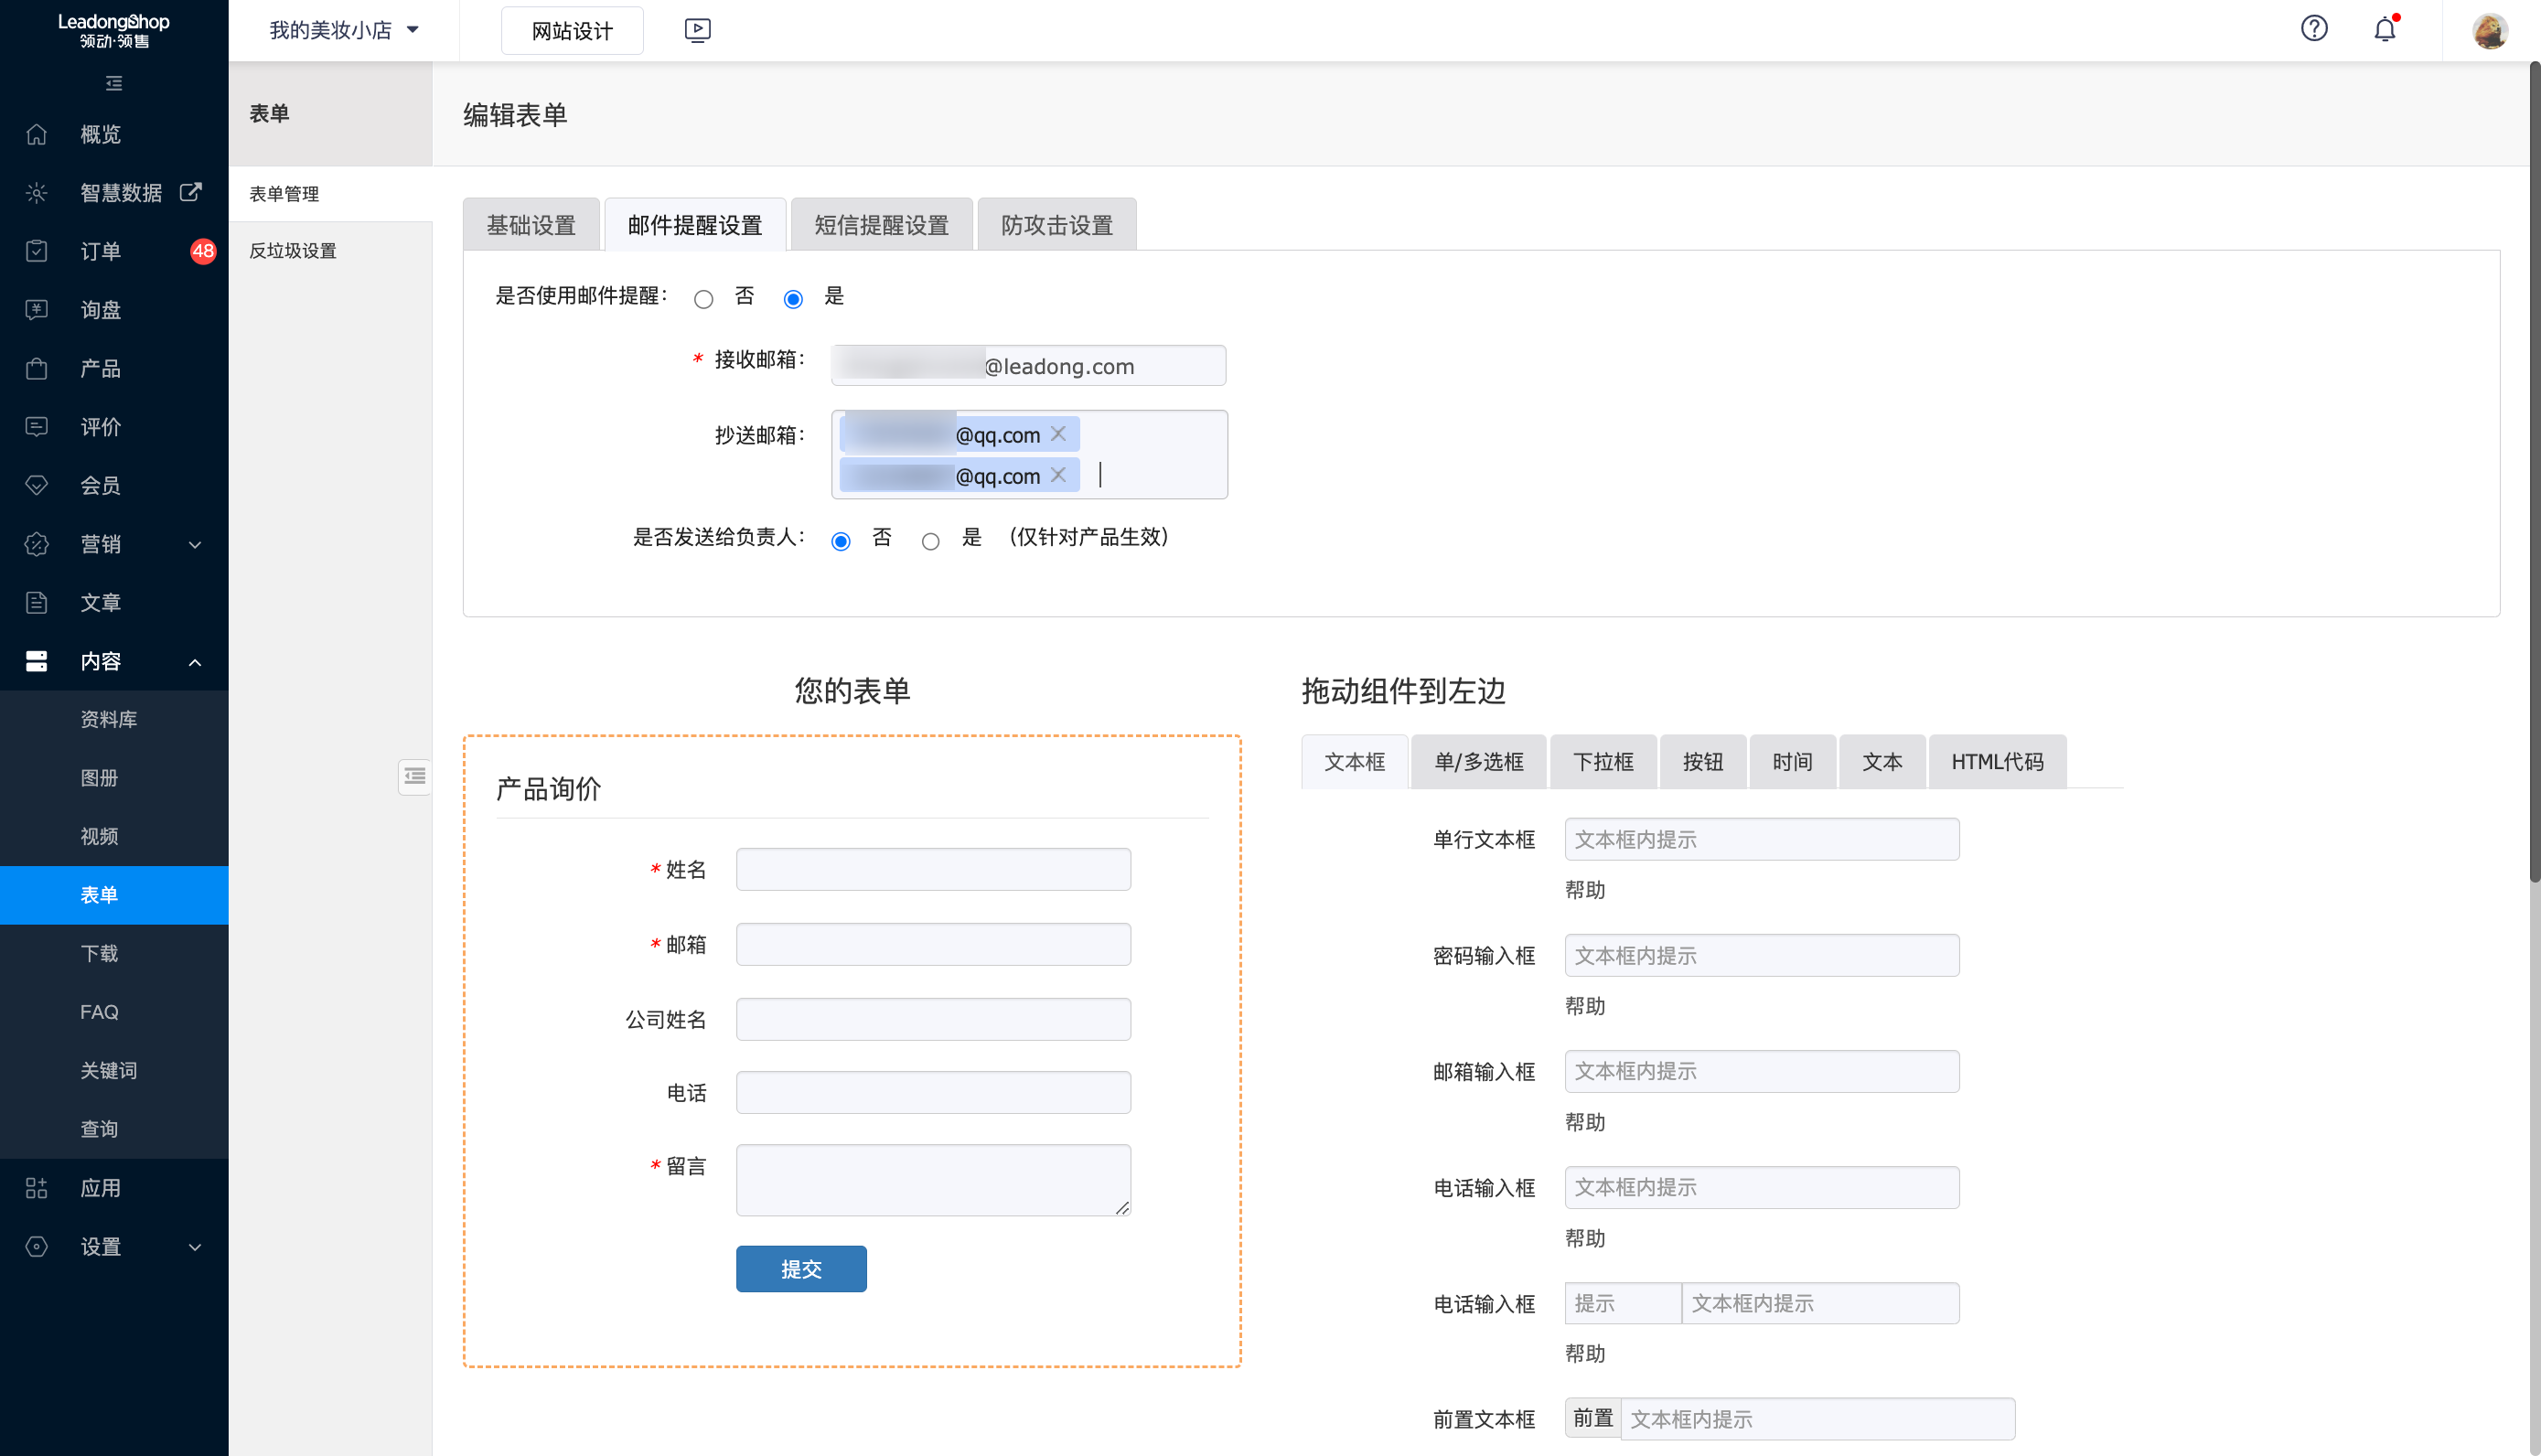2541x1456 pixels.
Task: Remove the first @qq.com CC email
Action: (x=1058, y=434)
